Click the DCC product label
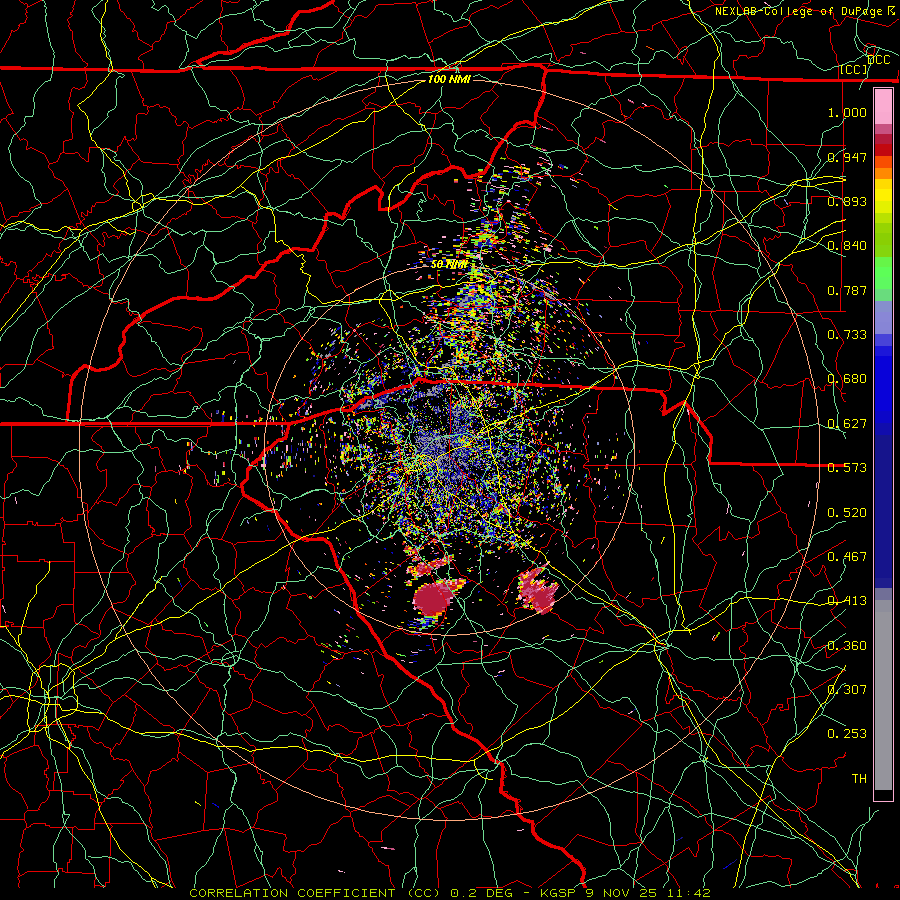 pyautogui.click(x=879, y=60)
